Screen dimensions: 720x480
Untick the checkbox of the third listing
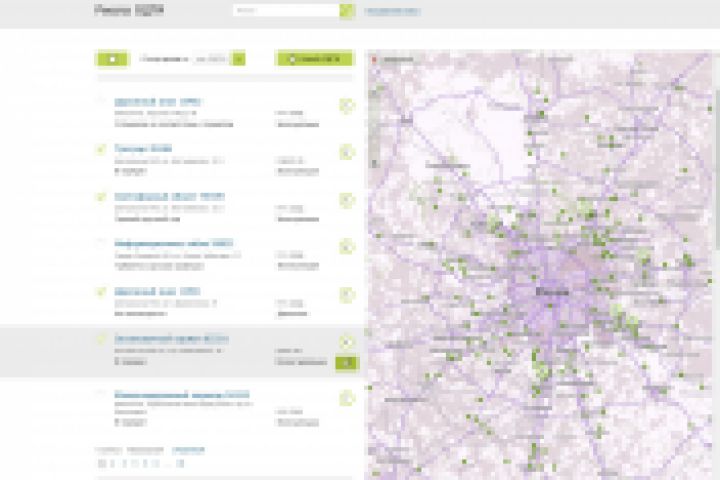coord(101,197)
